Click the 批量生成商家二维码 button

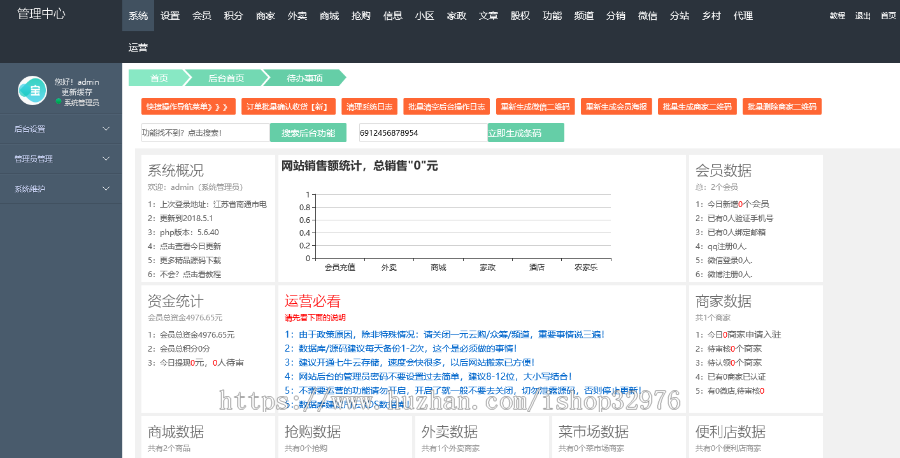697,106
